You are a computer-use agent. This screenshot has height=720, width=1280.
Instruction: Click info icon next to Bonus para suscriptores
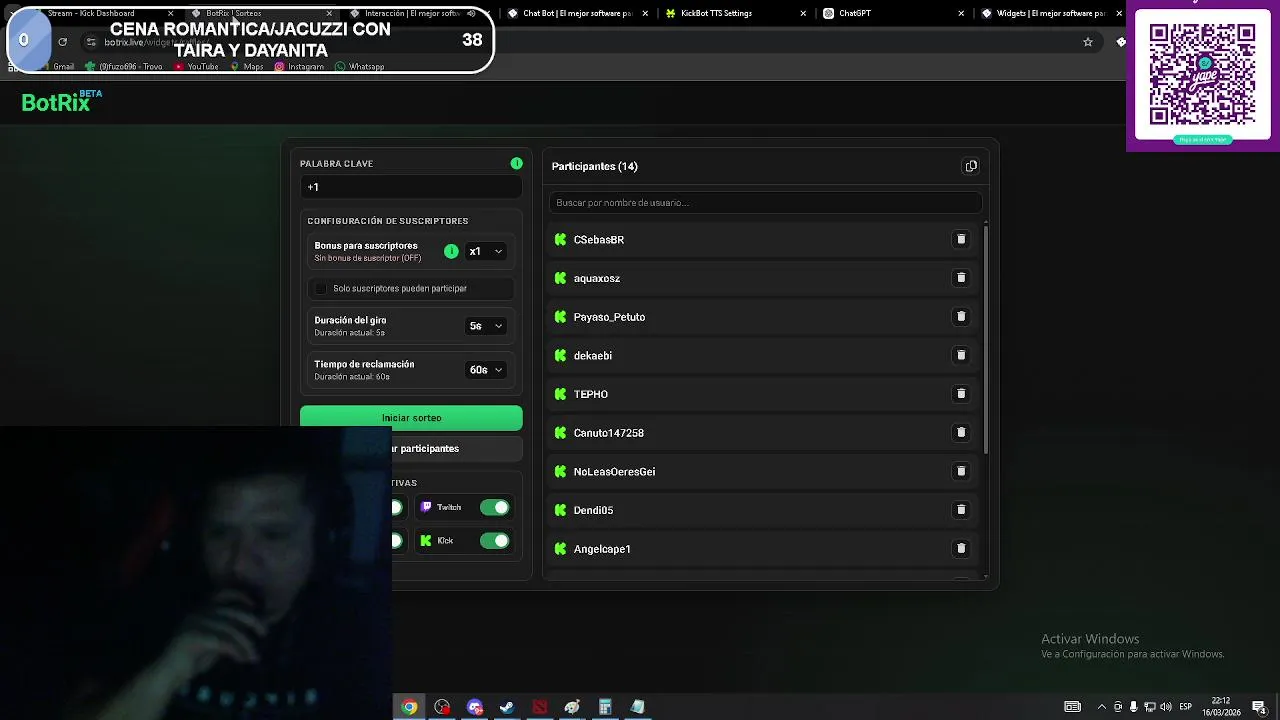click(x=451, y=251)
